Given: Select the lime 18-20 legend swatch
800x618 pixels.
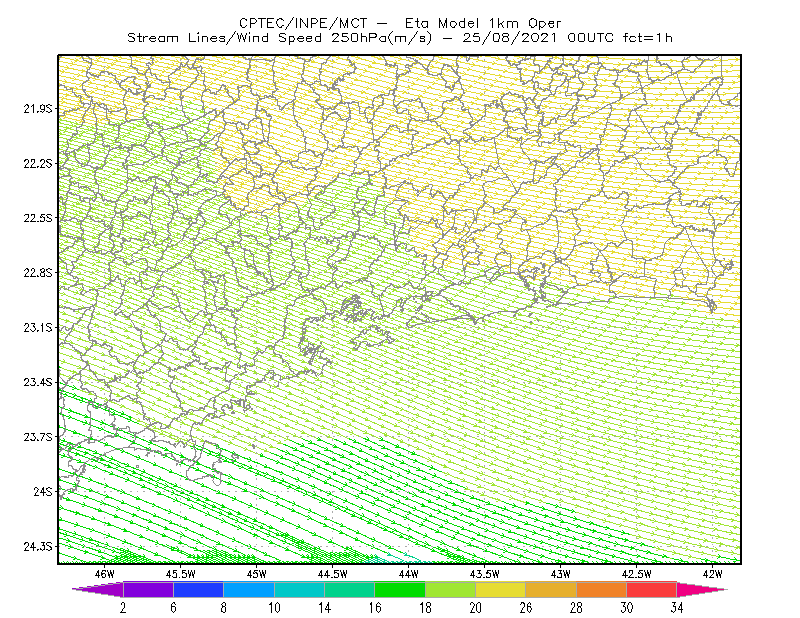Looking at the screenshot, I should (451, 589).
